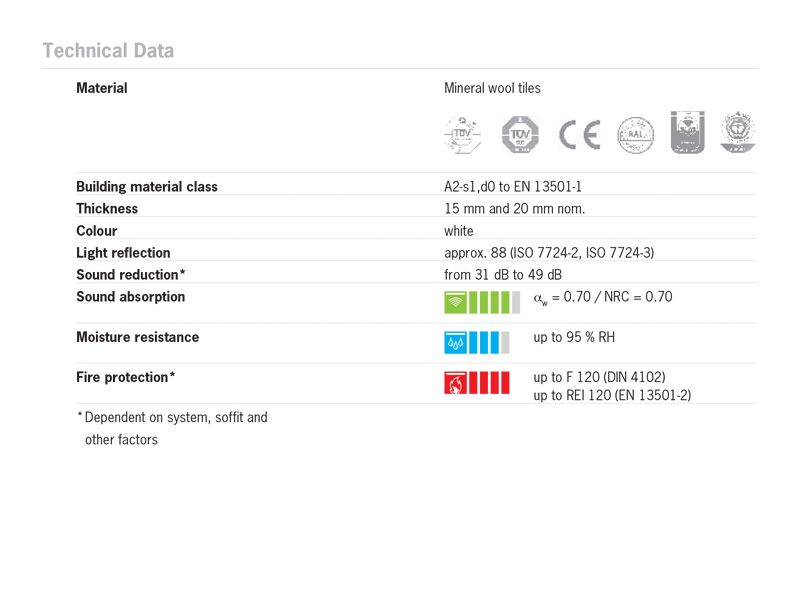
Task: Click the blue moisture droplets icon
Action: point(455,342)
